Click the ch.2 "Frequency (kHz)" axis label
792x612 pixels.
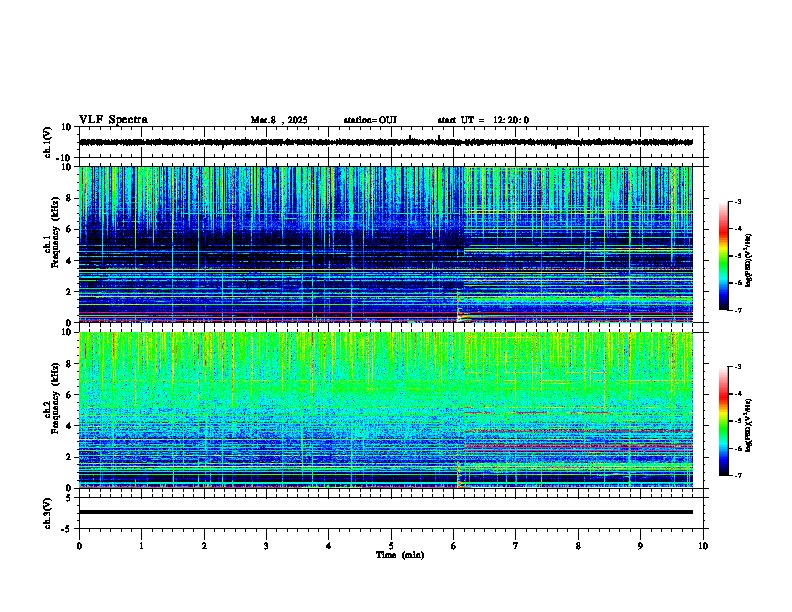[x=55, y=398]
